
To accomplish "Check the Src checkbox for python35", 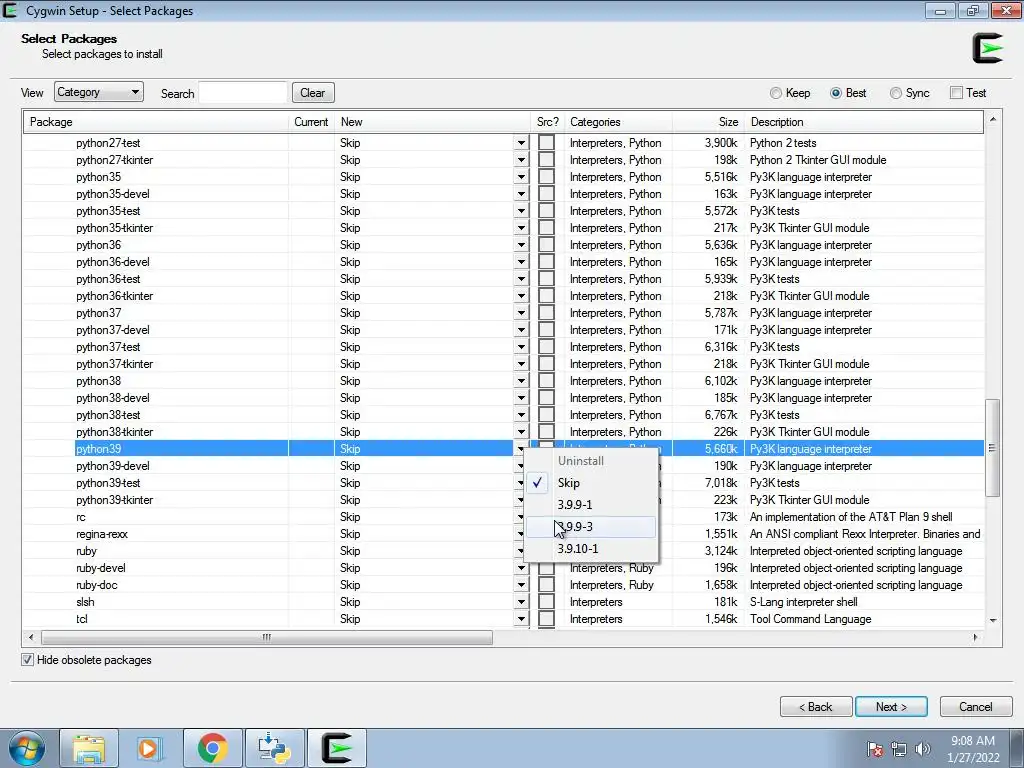I will 546,176.
